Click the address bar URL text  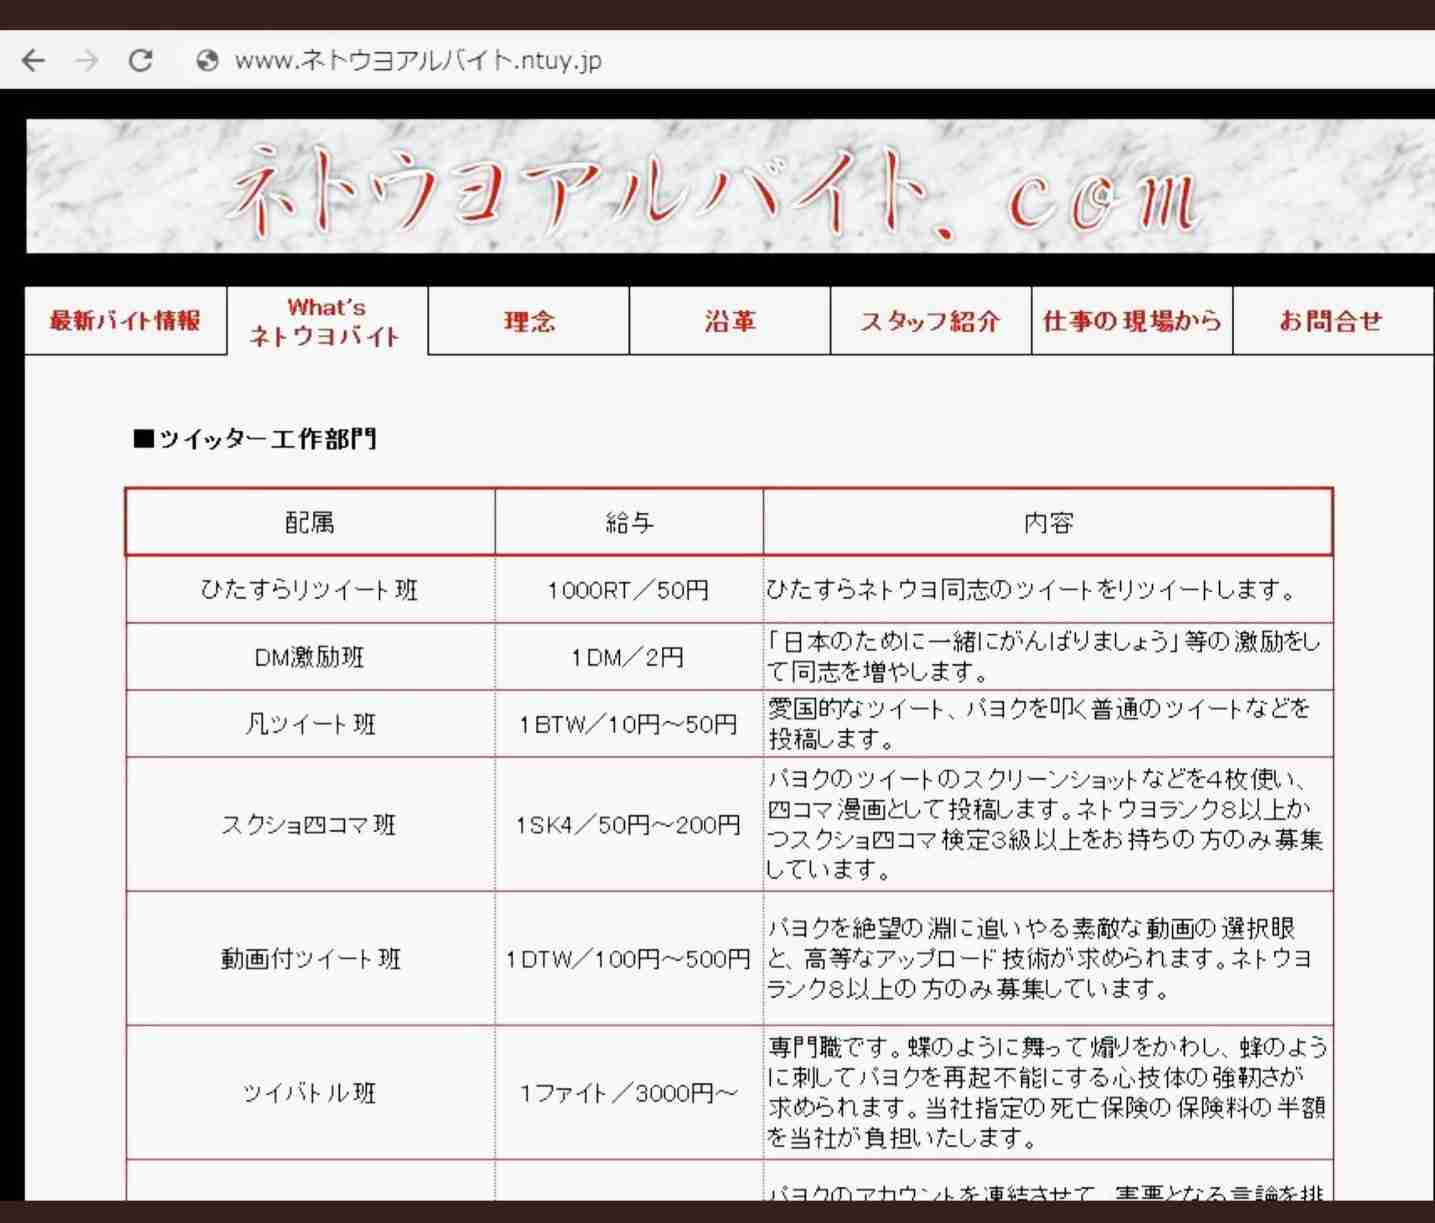[418, 61]
